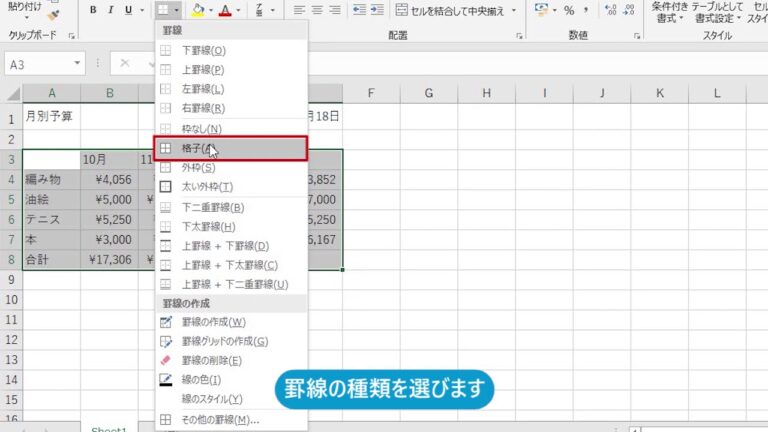The height and width of the screenshot is (432, 768).
Task: Select 下二重罫線(B) option
Action: (x=231, y=207)
